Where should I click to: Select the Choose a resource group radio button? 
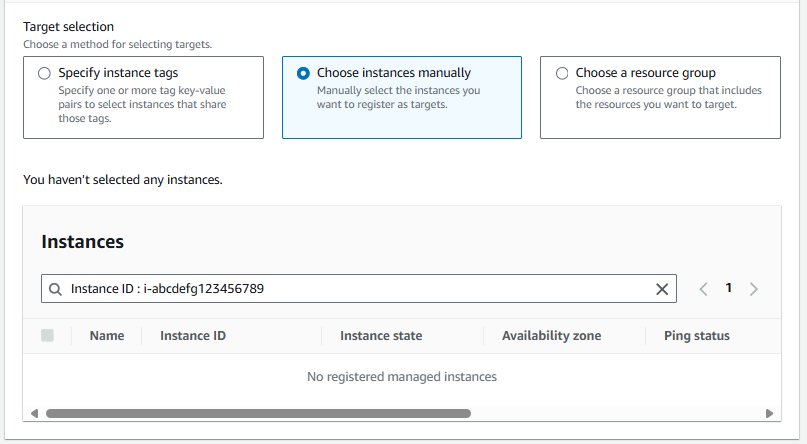562,74
